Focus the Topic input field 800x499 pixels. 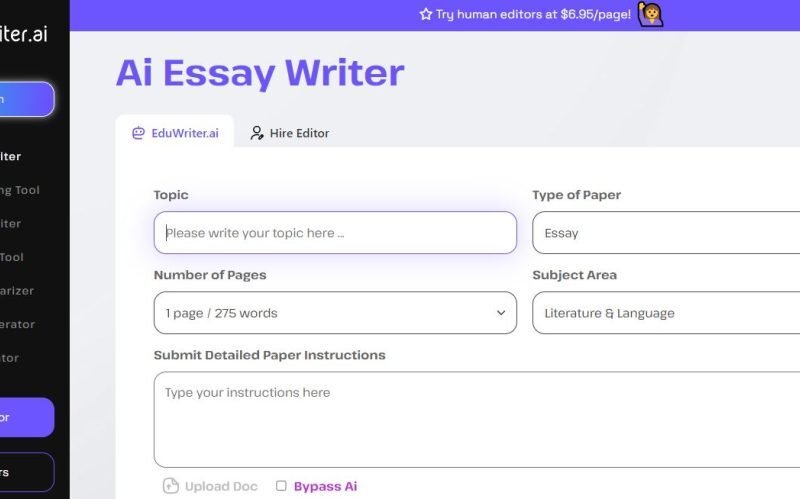[x=335, y=233]
